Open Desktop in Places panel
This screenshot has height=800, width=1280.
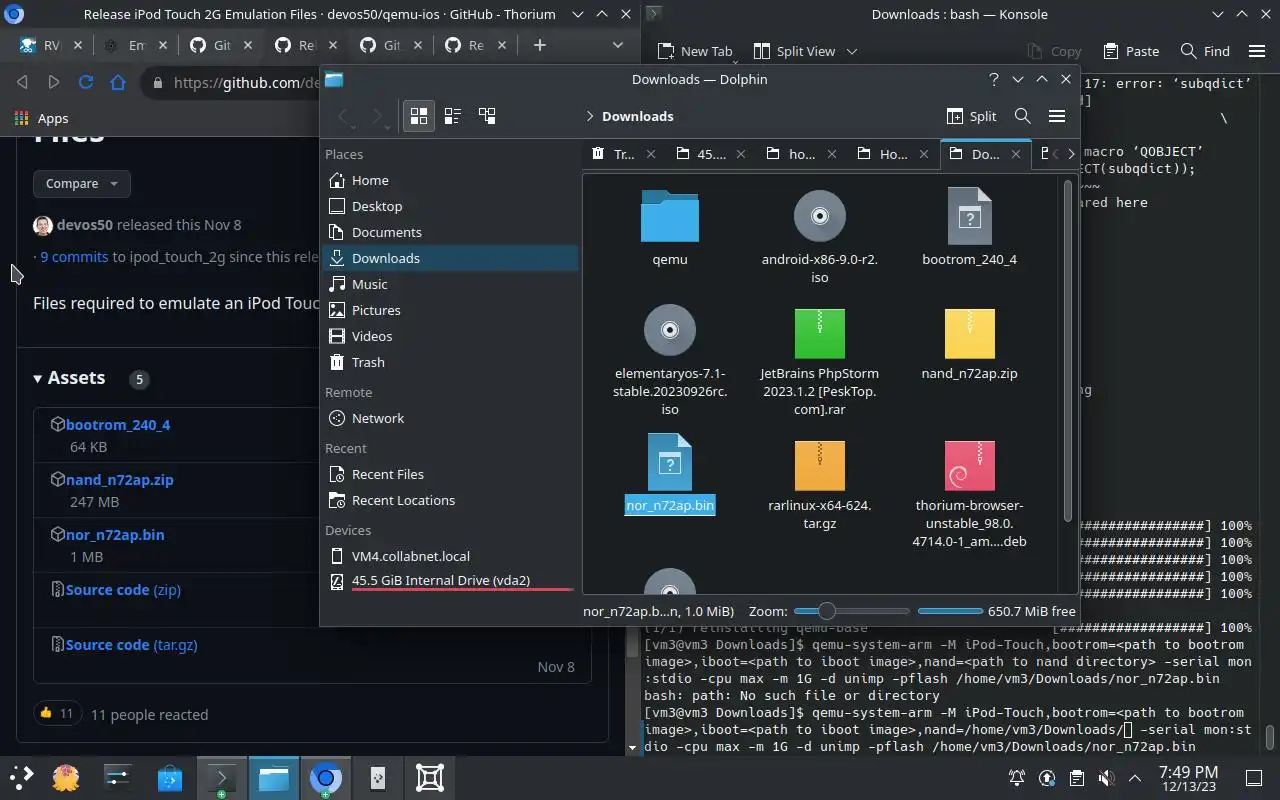pyautogui.click(x=450, y=206)
